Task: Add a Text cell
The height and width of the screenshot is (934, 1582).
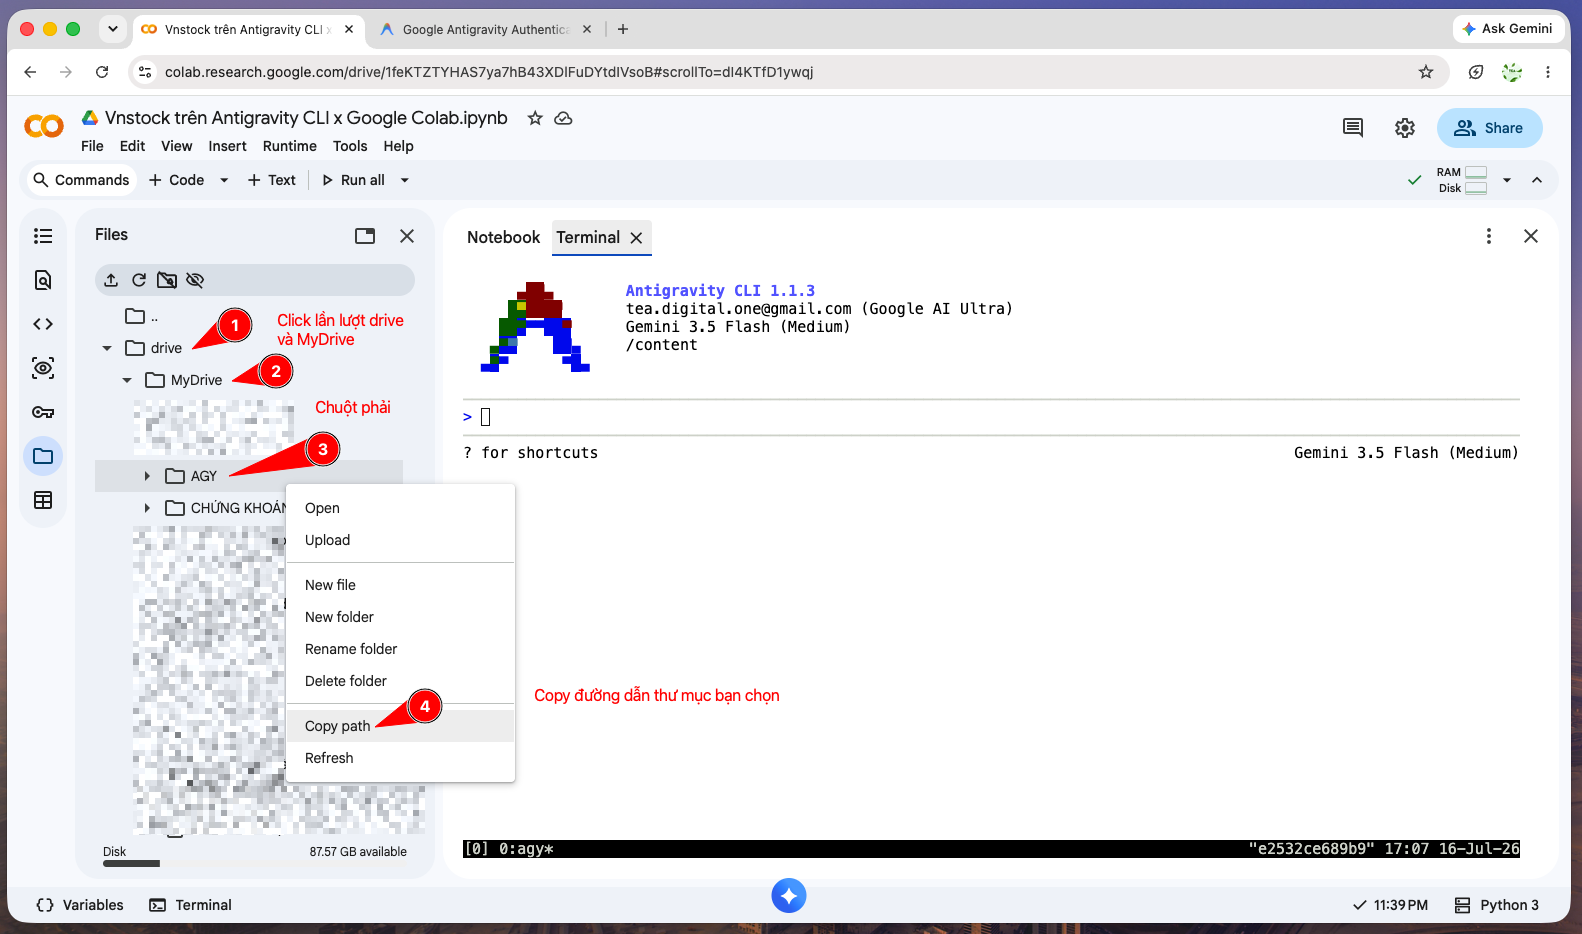Action: [272, 180]
